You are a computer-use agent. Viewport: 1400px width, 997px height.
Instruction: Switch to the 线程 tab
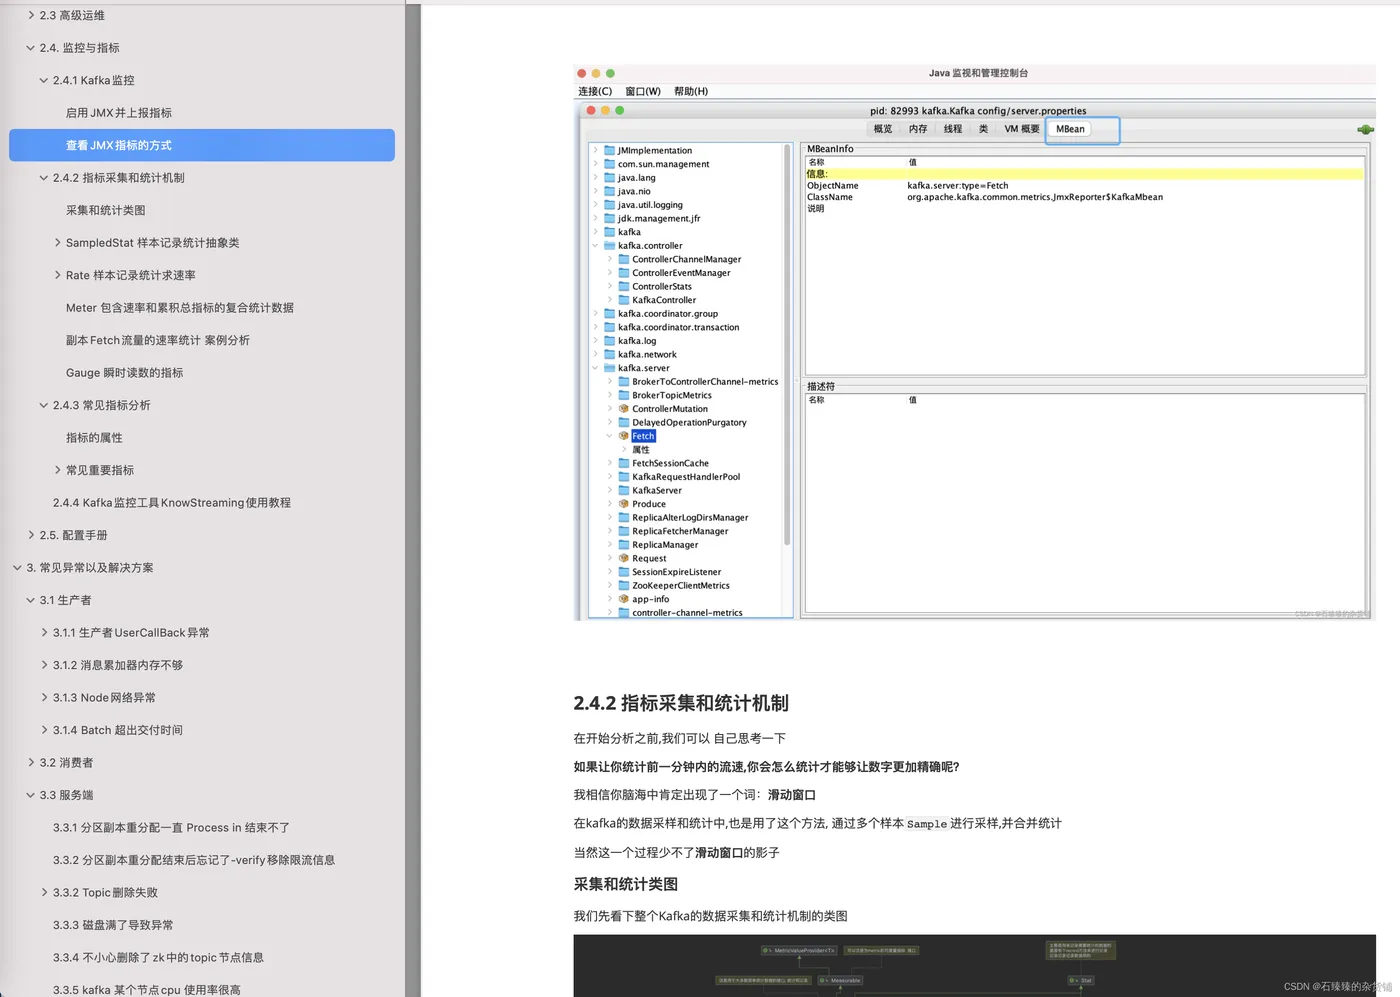(953, 129)
